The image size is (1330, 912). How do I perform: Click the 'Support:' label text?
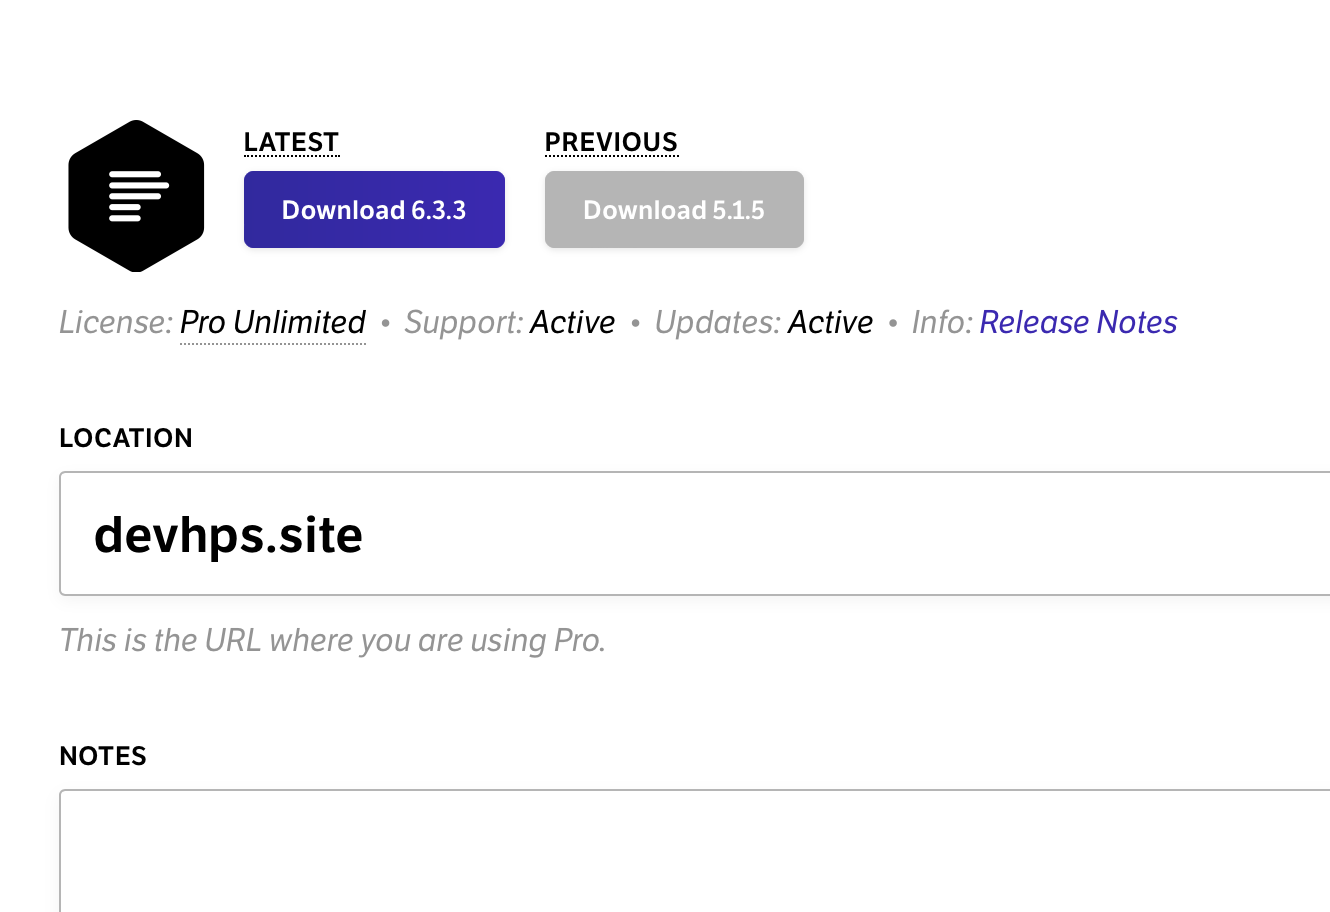point(463,322)
